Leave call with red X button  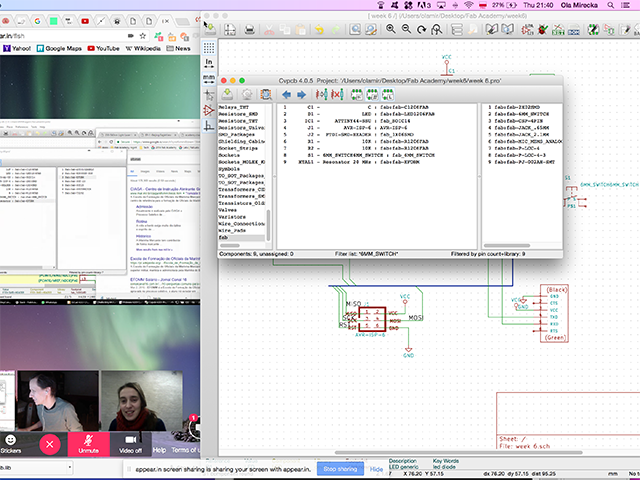[50, 444]
